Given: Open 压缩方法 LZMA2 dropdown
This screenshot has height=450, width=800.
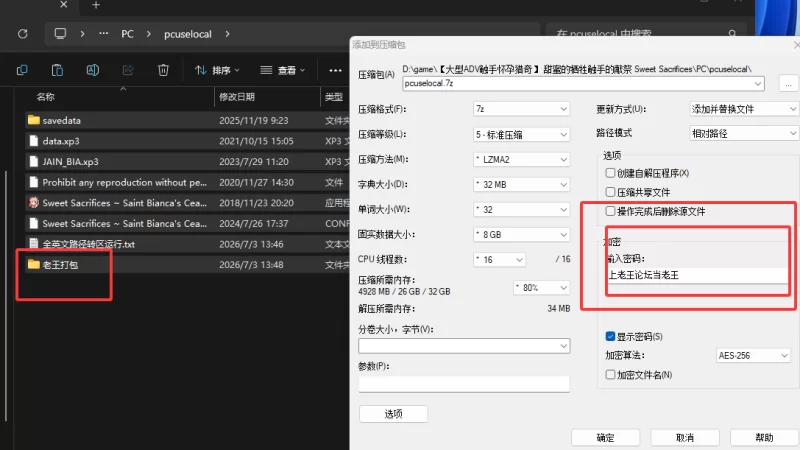Looking at the screenshot, I should tap(521, 160).
